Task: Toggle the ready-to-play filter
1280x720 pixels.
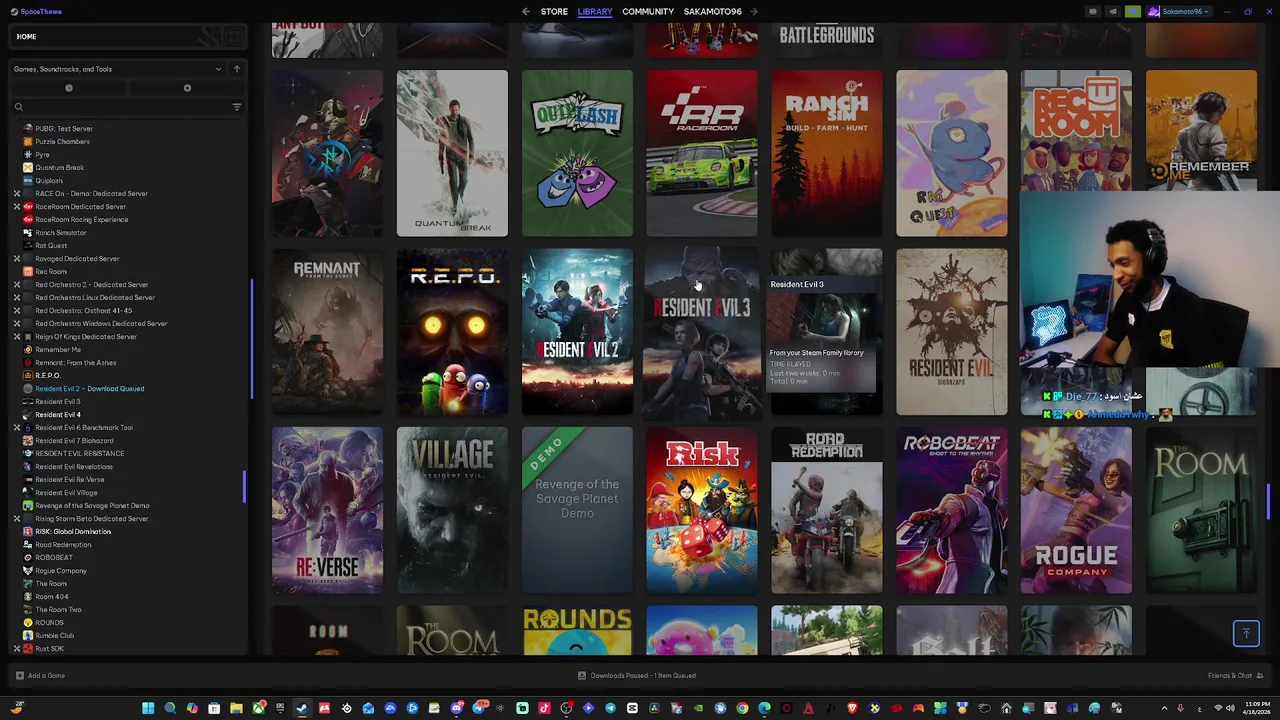Action: click(x=187, y=88)
